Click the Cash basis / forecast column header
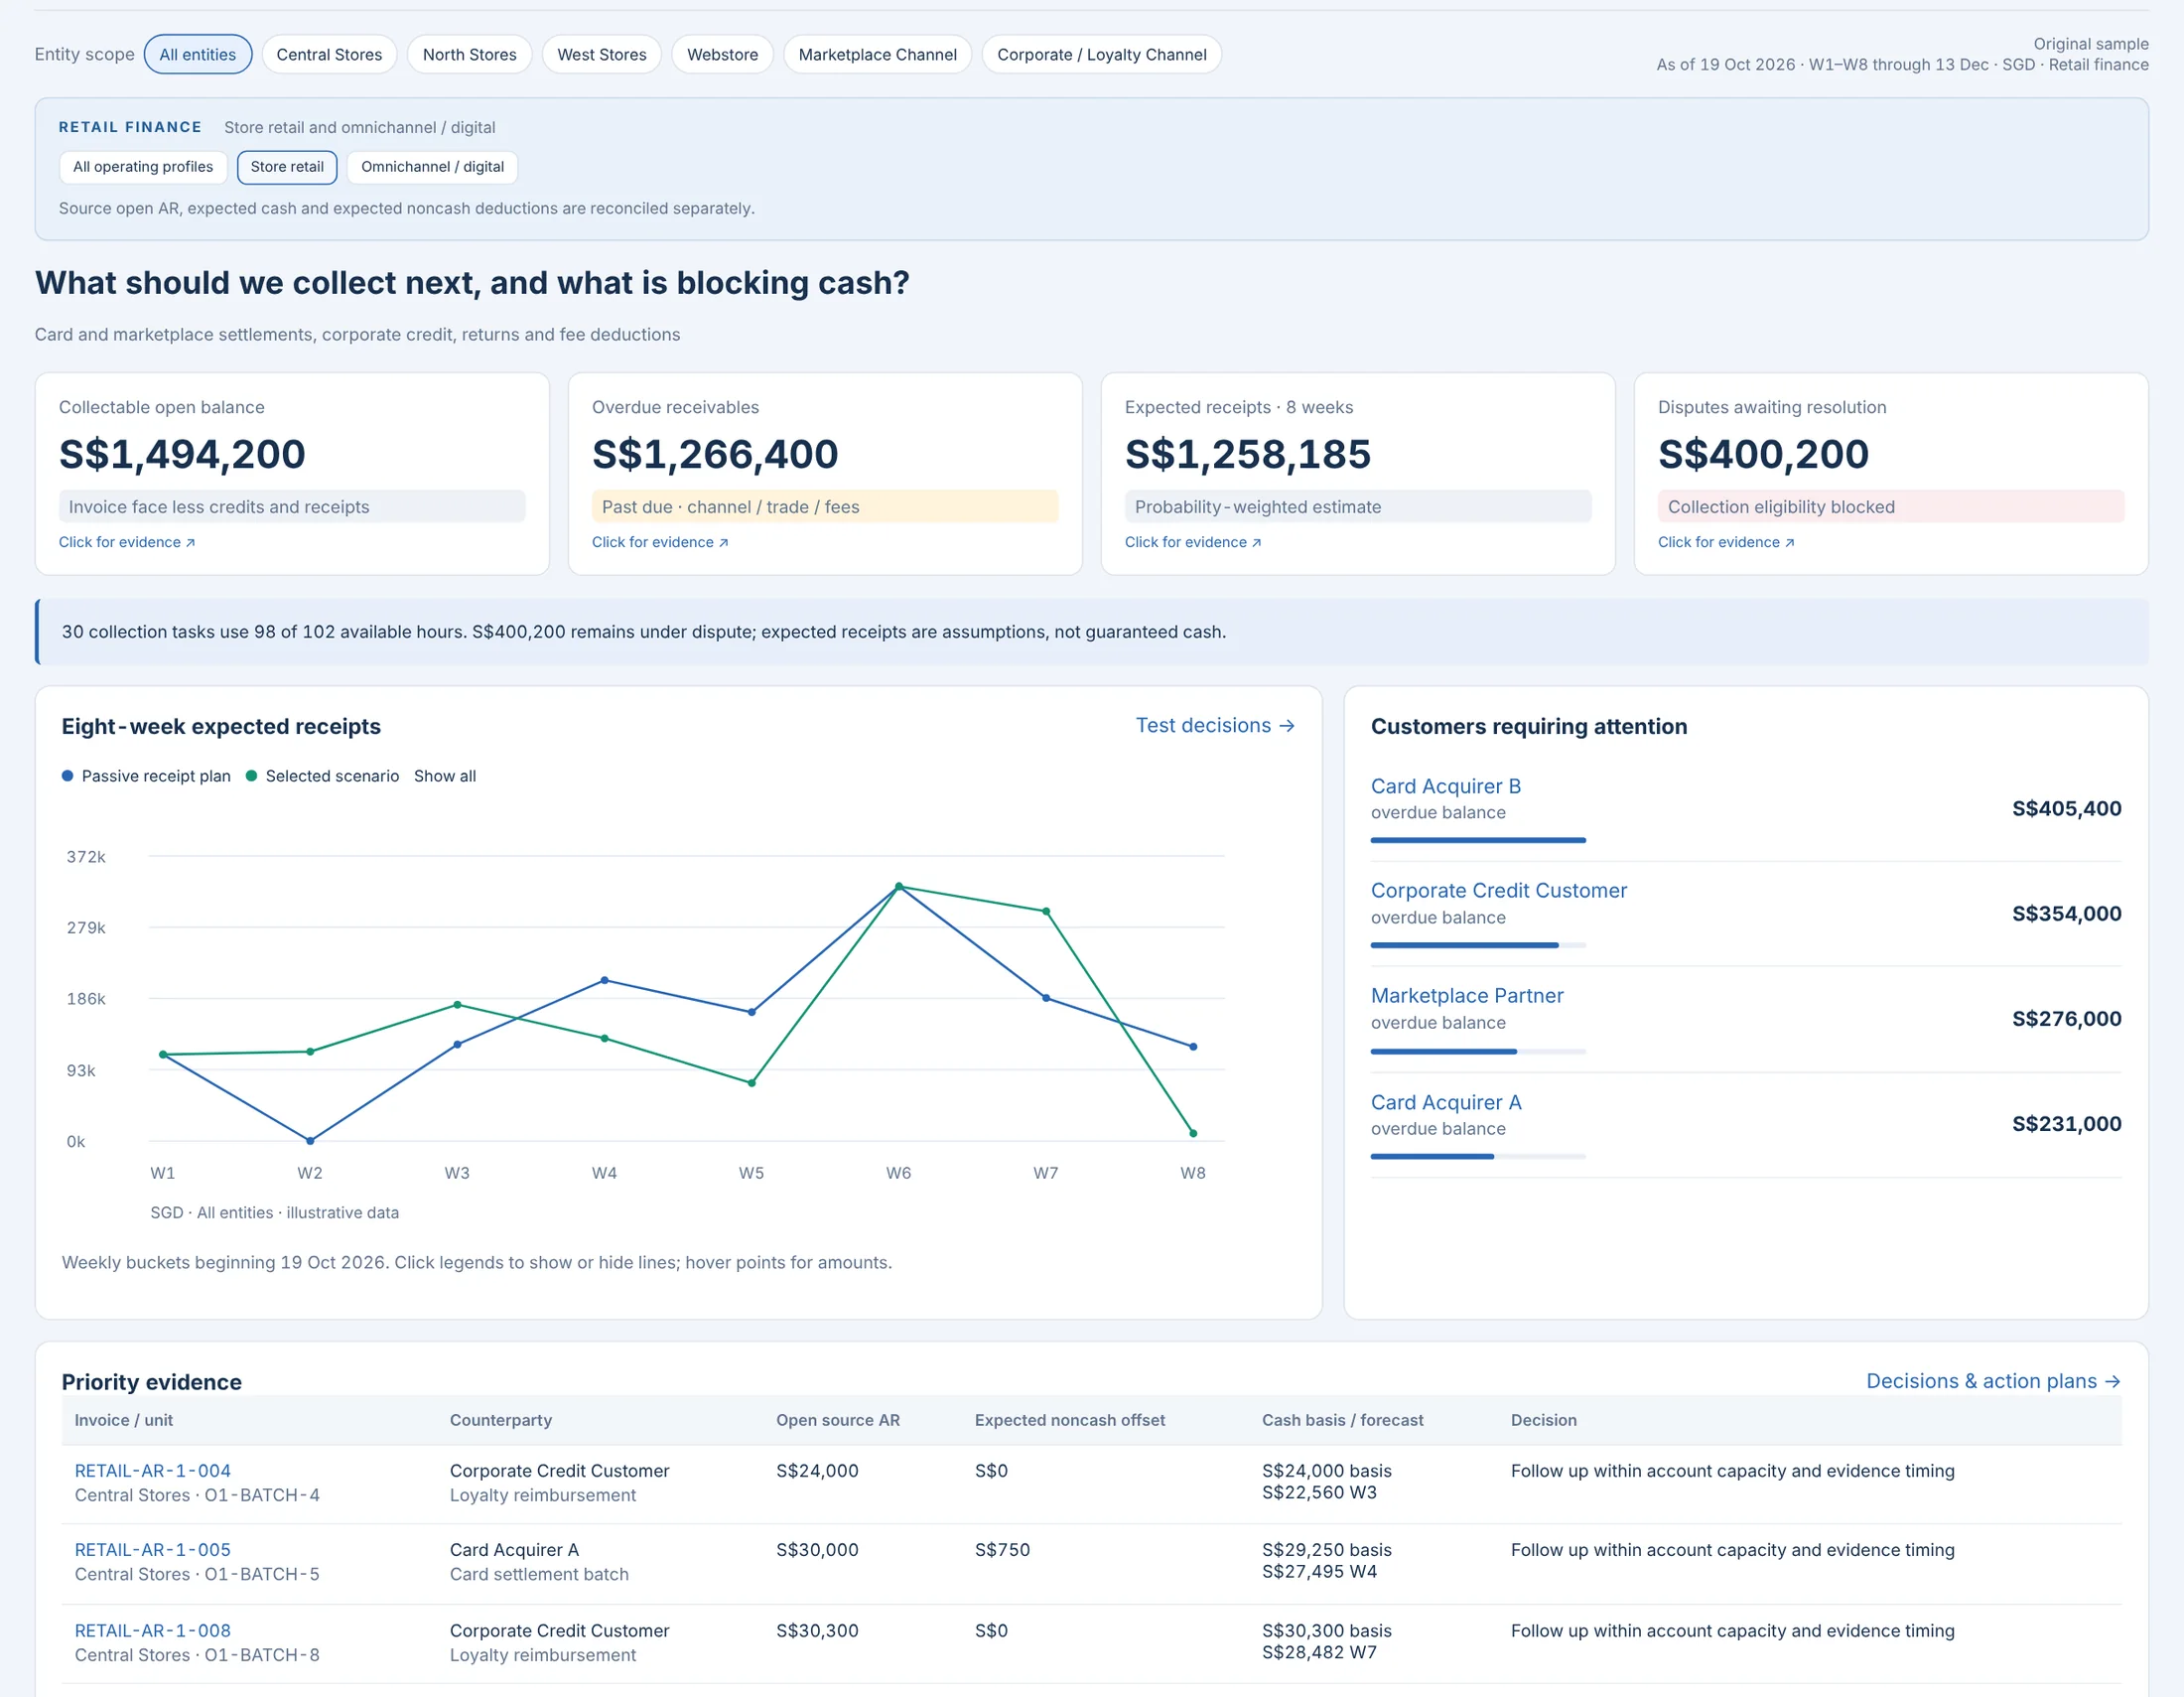The image size is (2184, 1697). pyautogui.click(x=1342, y=1420)
